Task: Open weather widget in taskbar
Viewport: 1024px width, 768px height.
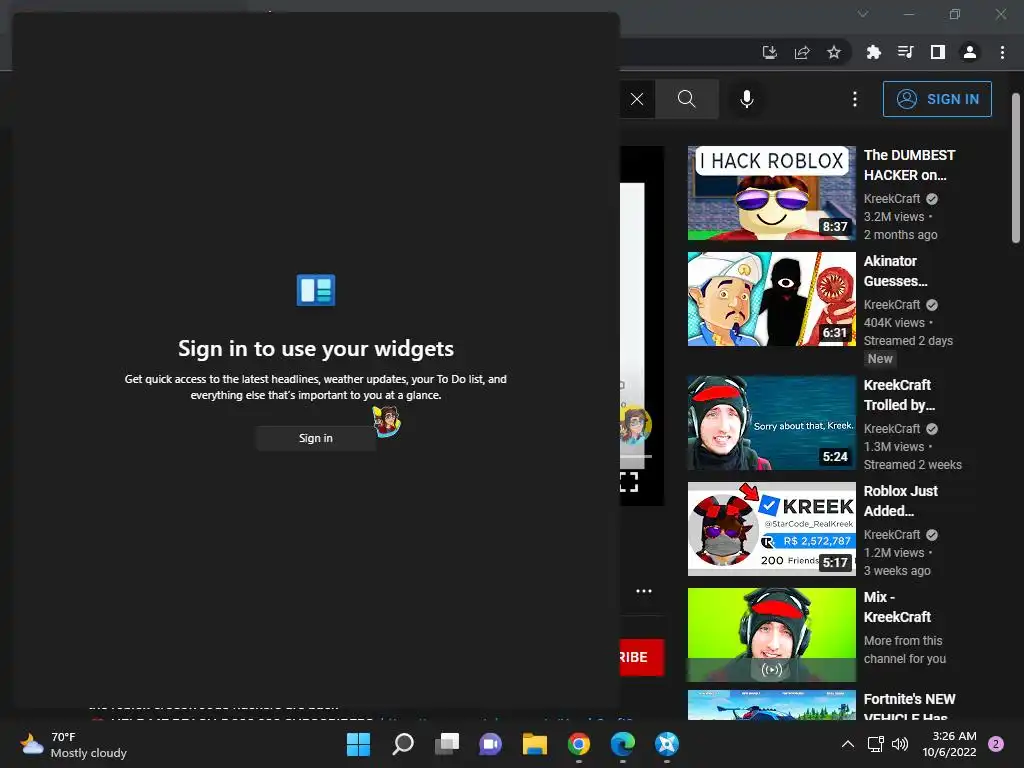Action: pyautogui.click(x=73, y=744)
